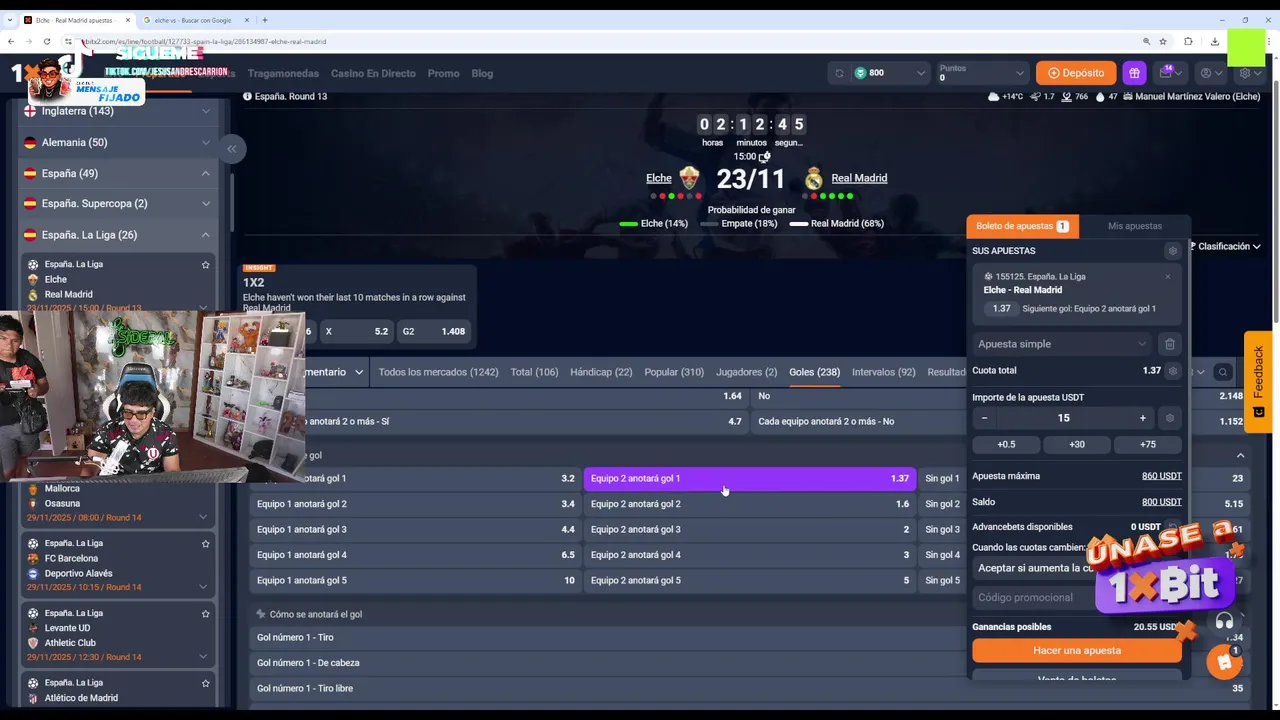Star the Atlético de Madrid match
Viewport: 1280px width, 720px height.
coord(206,683)
